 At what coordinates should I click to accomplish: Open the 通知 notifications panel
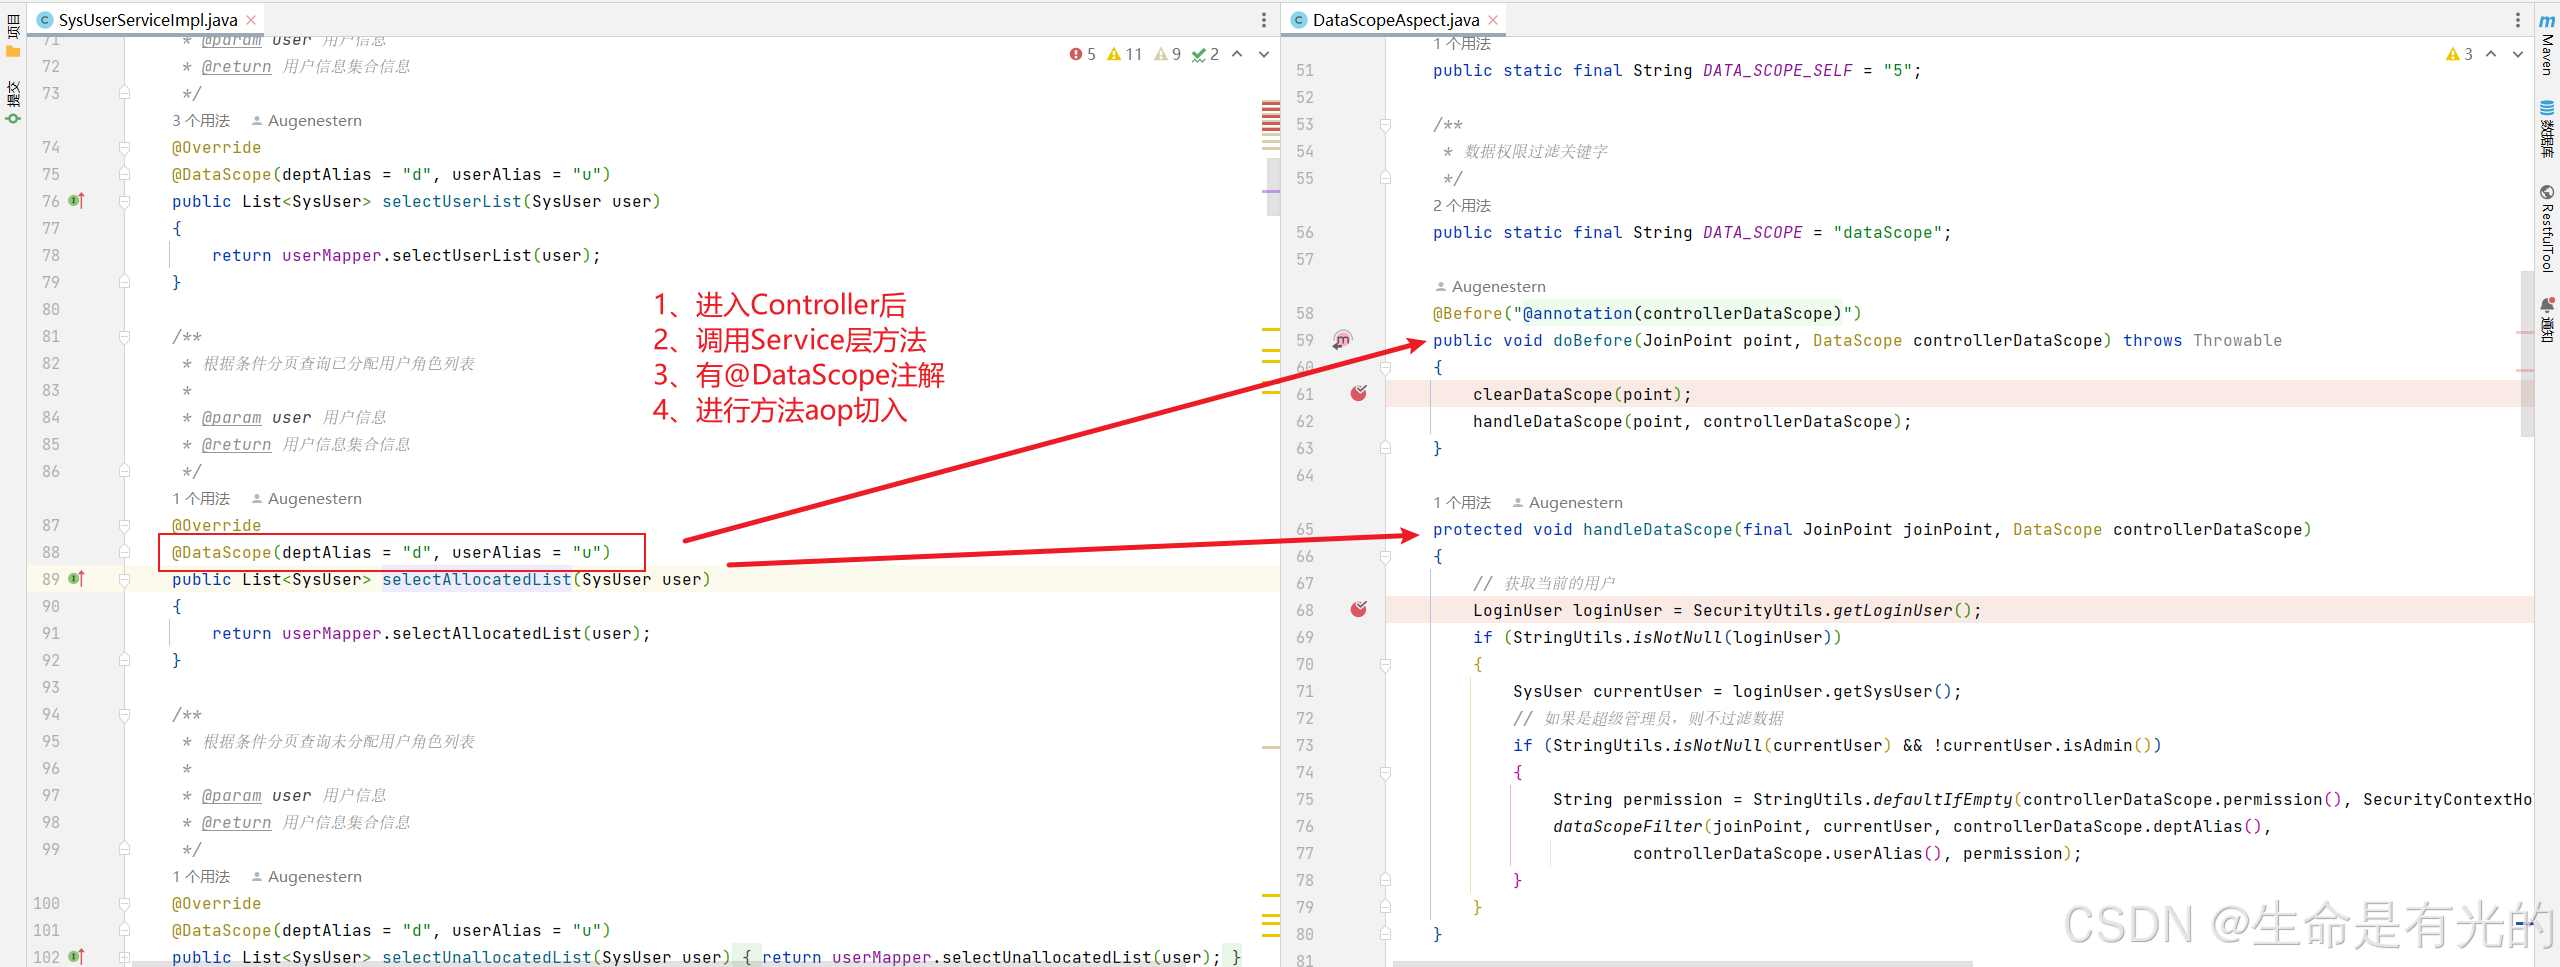pyautogui.click(x=2547, y=320)
